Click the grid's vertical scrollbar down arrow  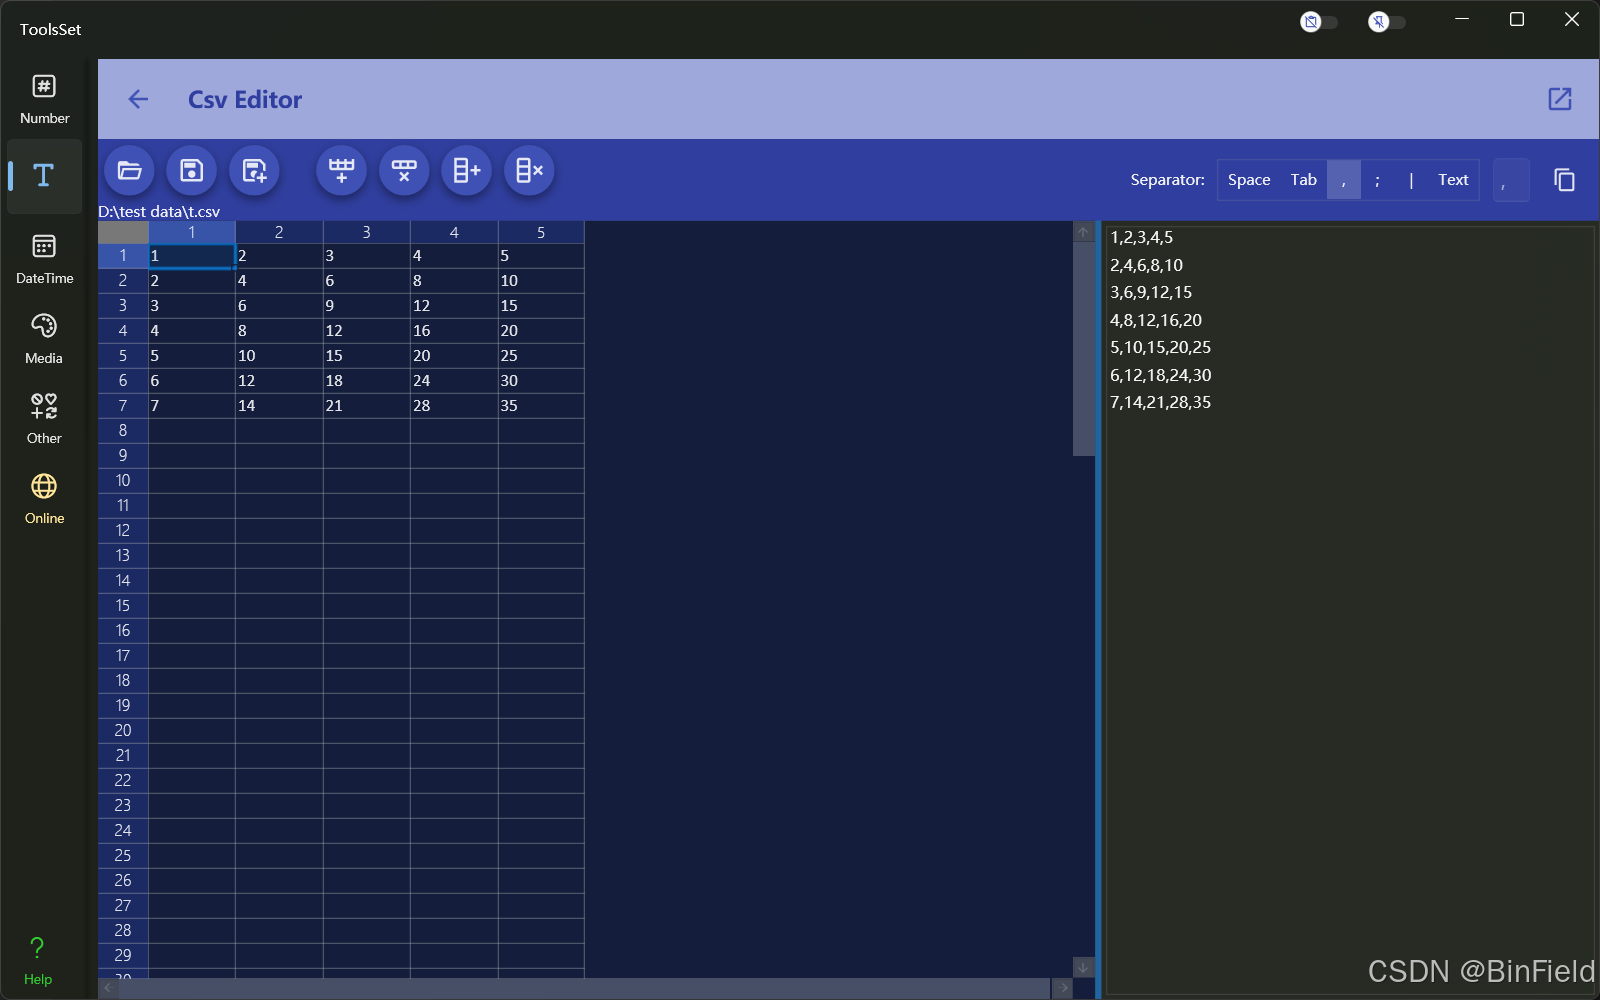click(1083, 967)
